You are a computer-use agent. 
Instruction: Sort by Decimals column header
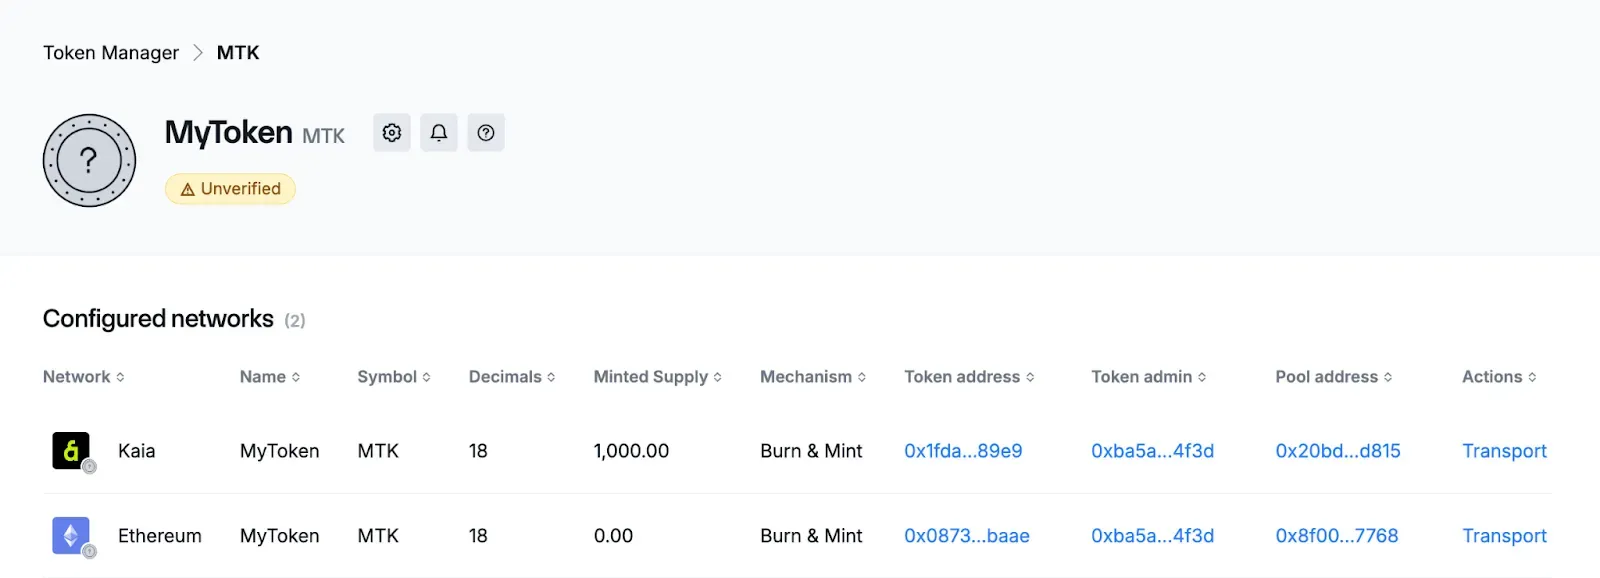(x=511, y=377)
